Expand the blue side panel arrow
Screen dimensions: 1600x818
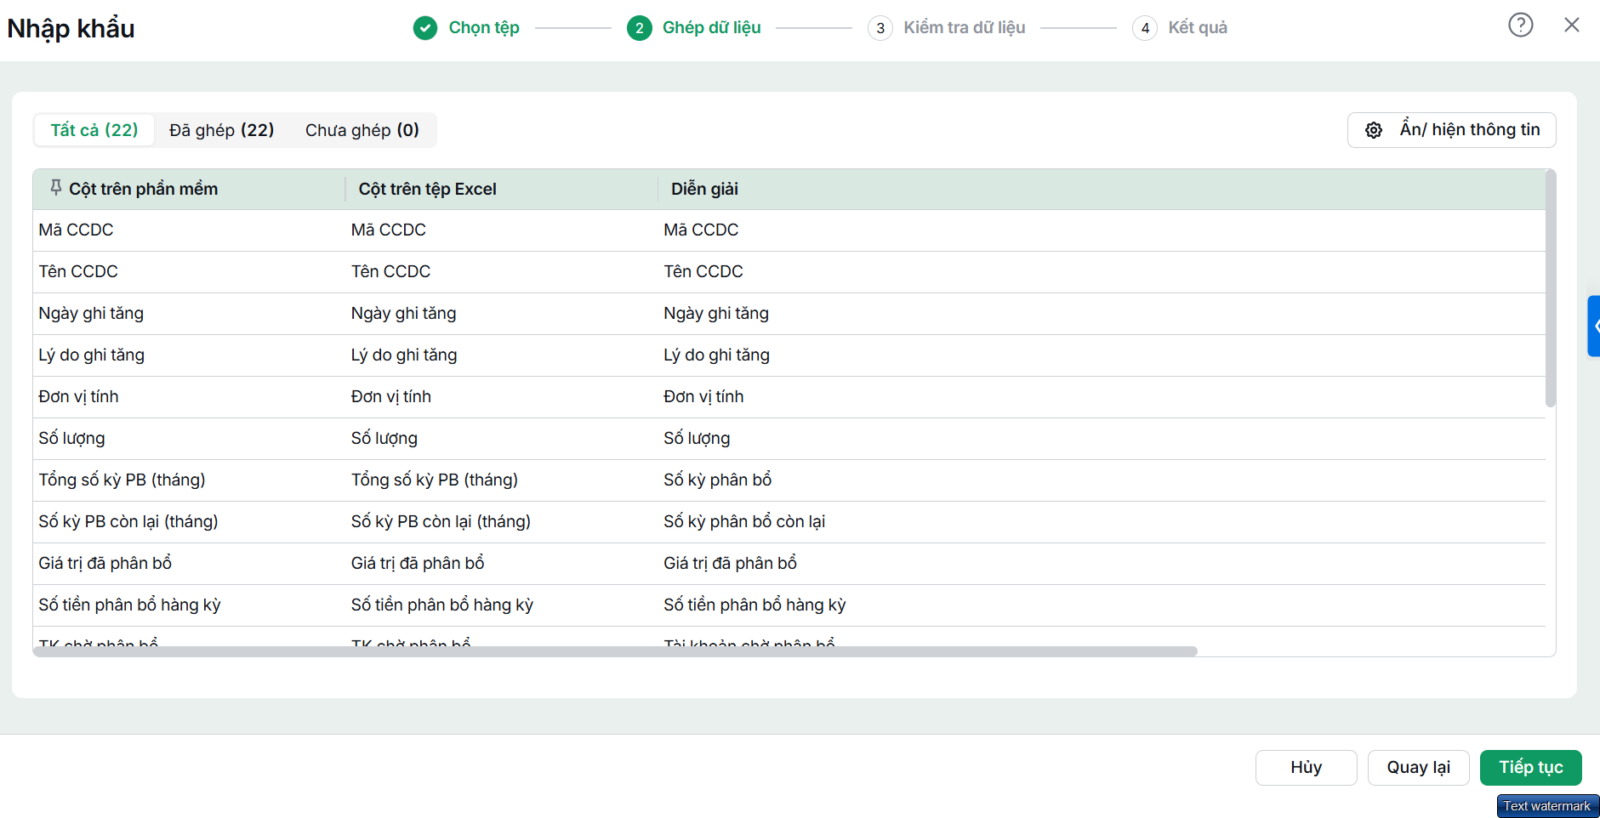click(1594, 326)
